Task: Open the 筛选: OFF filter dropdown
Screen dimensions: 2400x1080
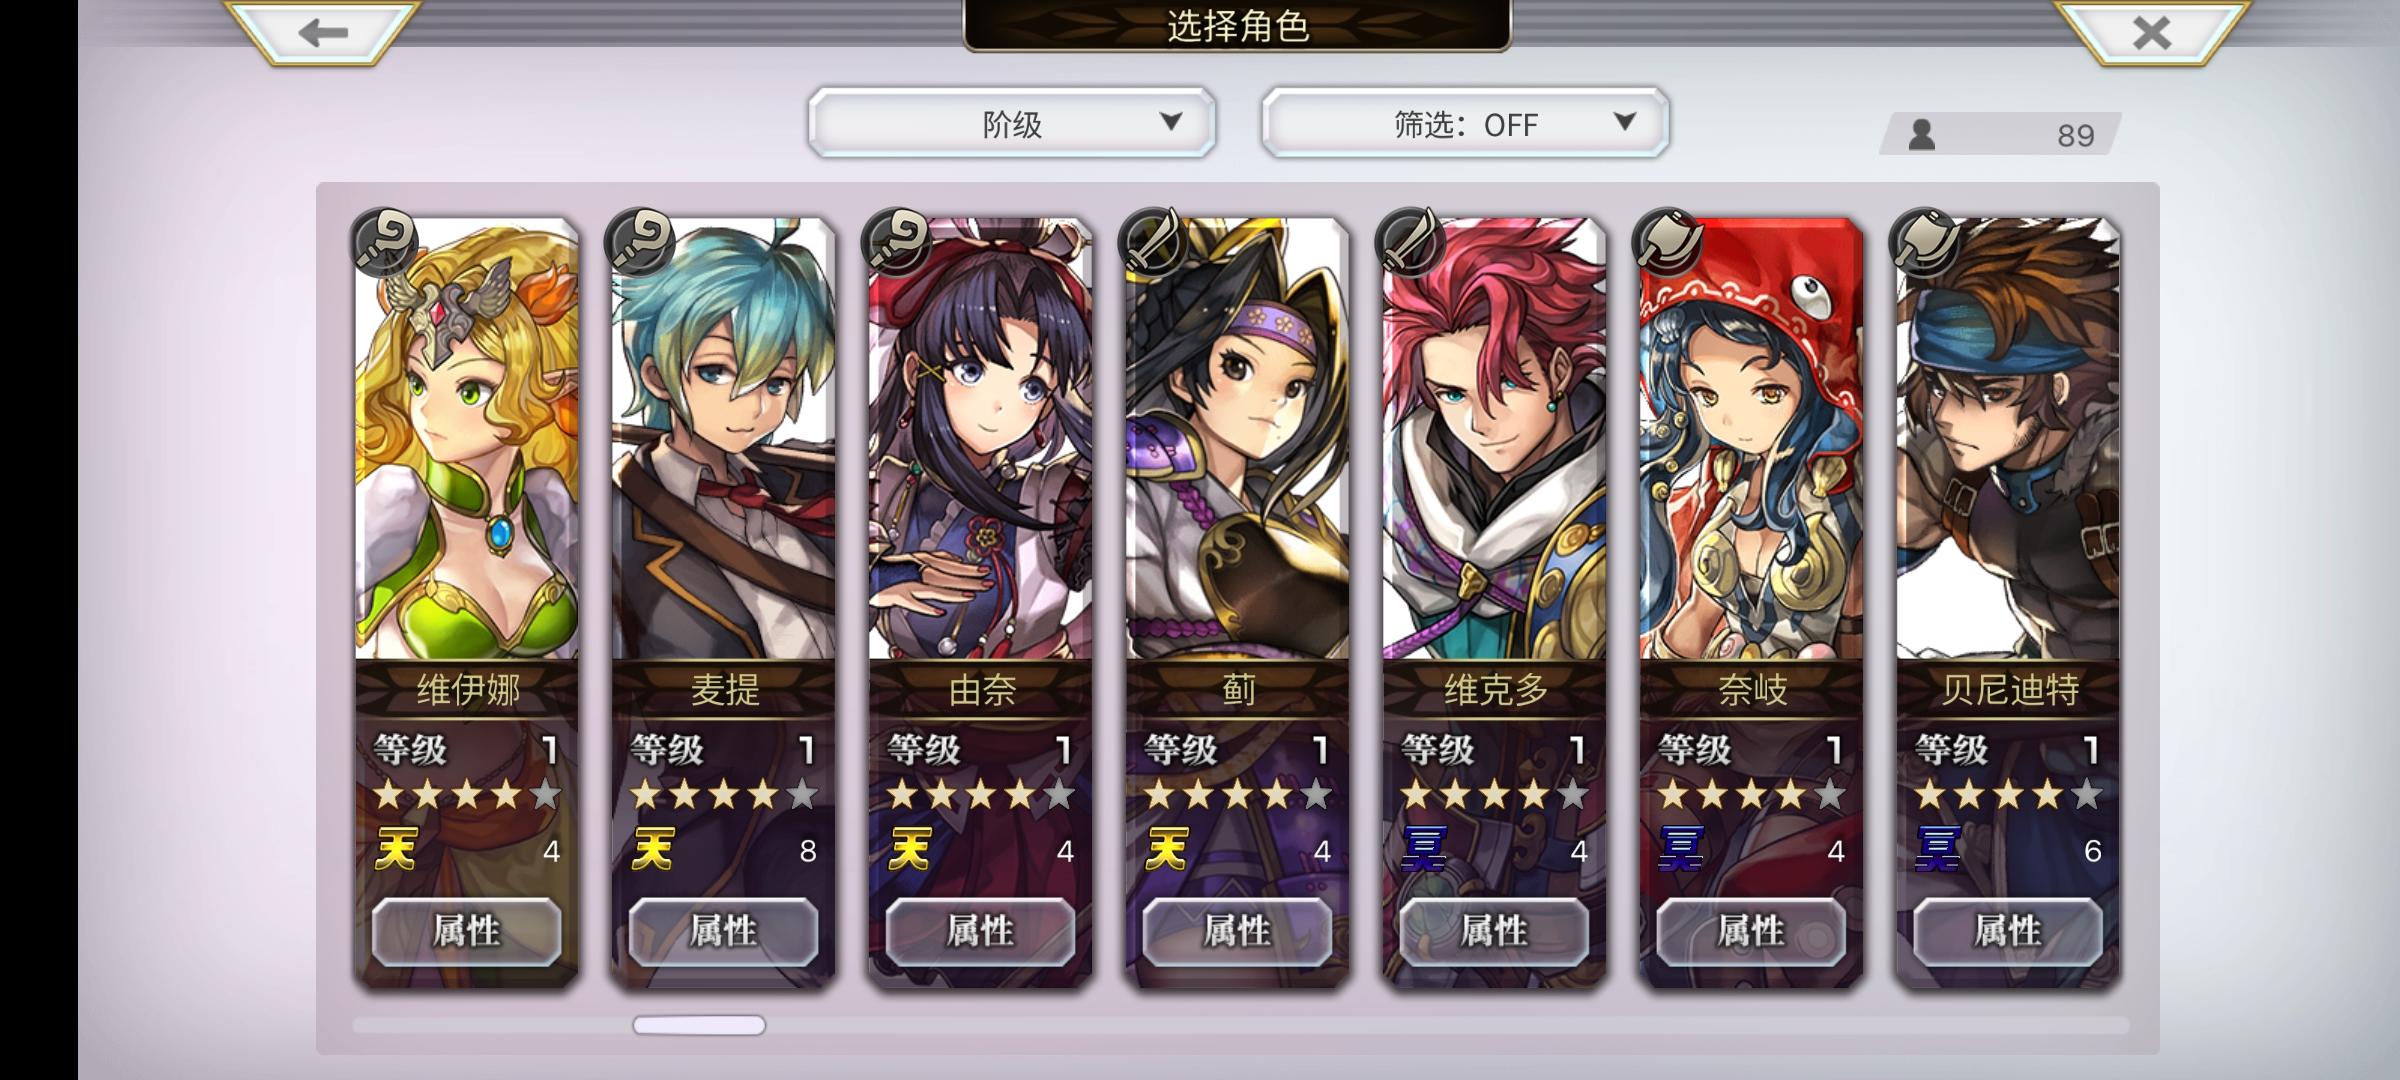Action: [x=1465, y=123]
